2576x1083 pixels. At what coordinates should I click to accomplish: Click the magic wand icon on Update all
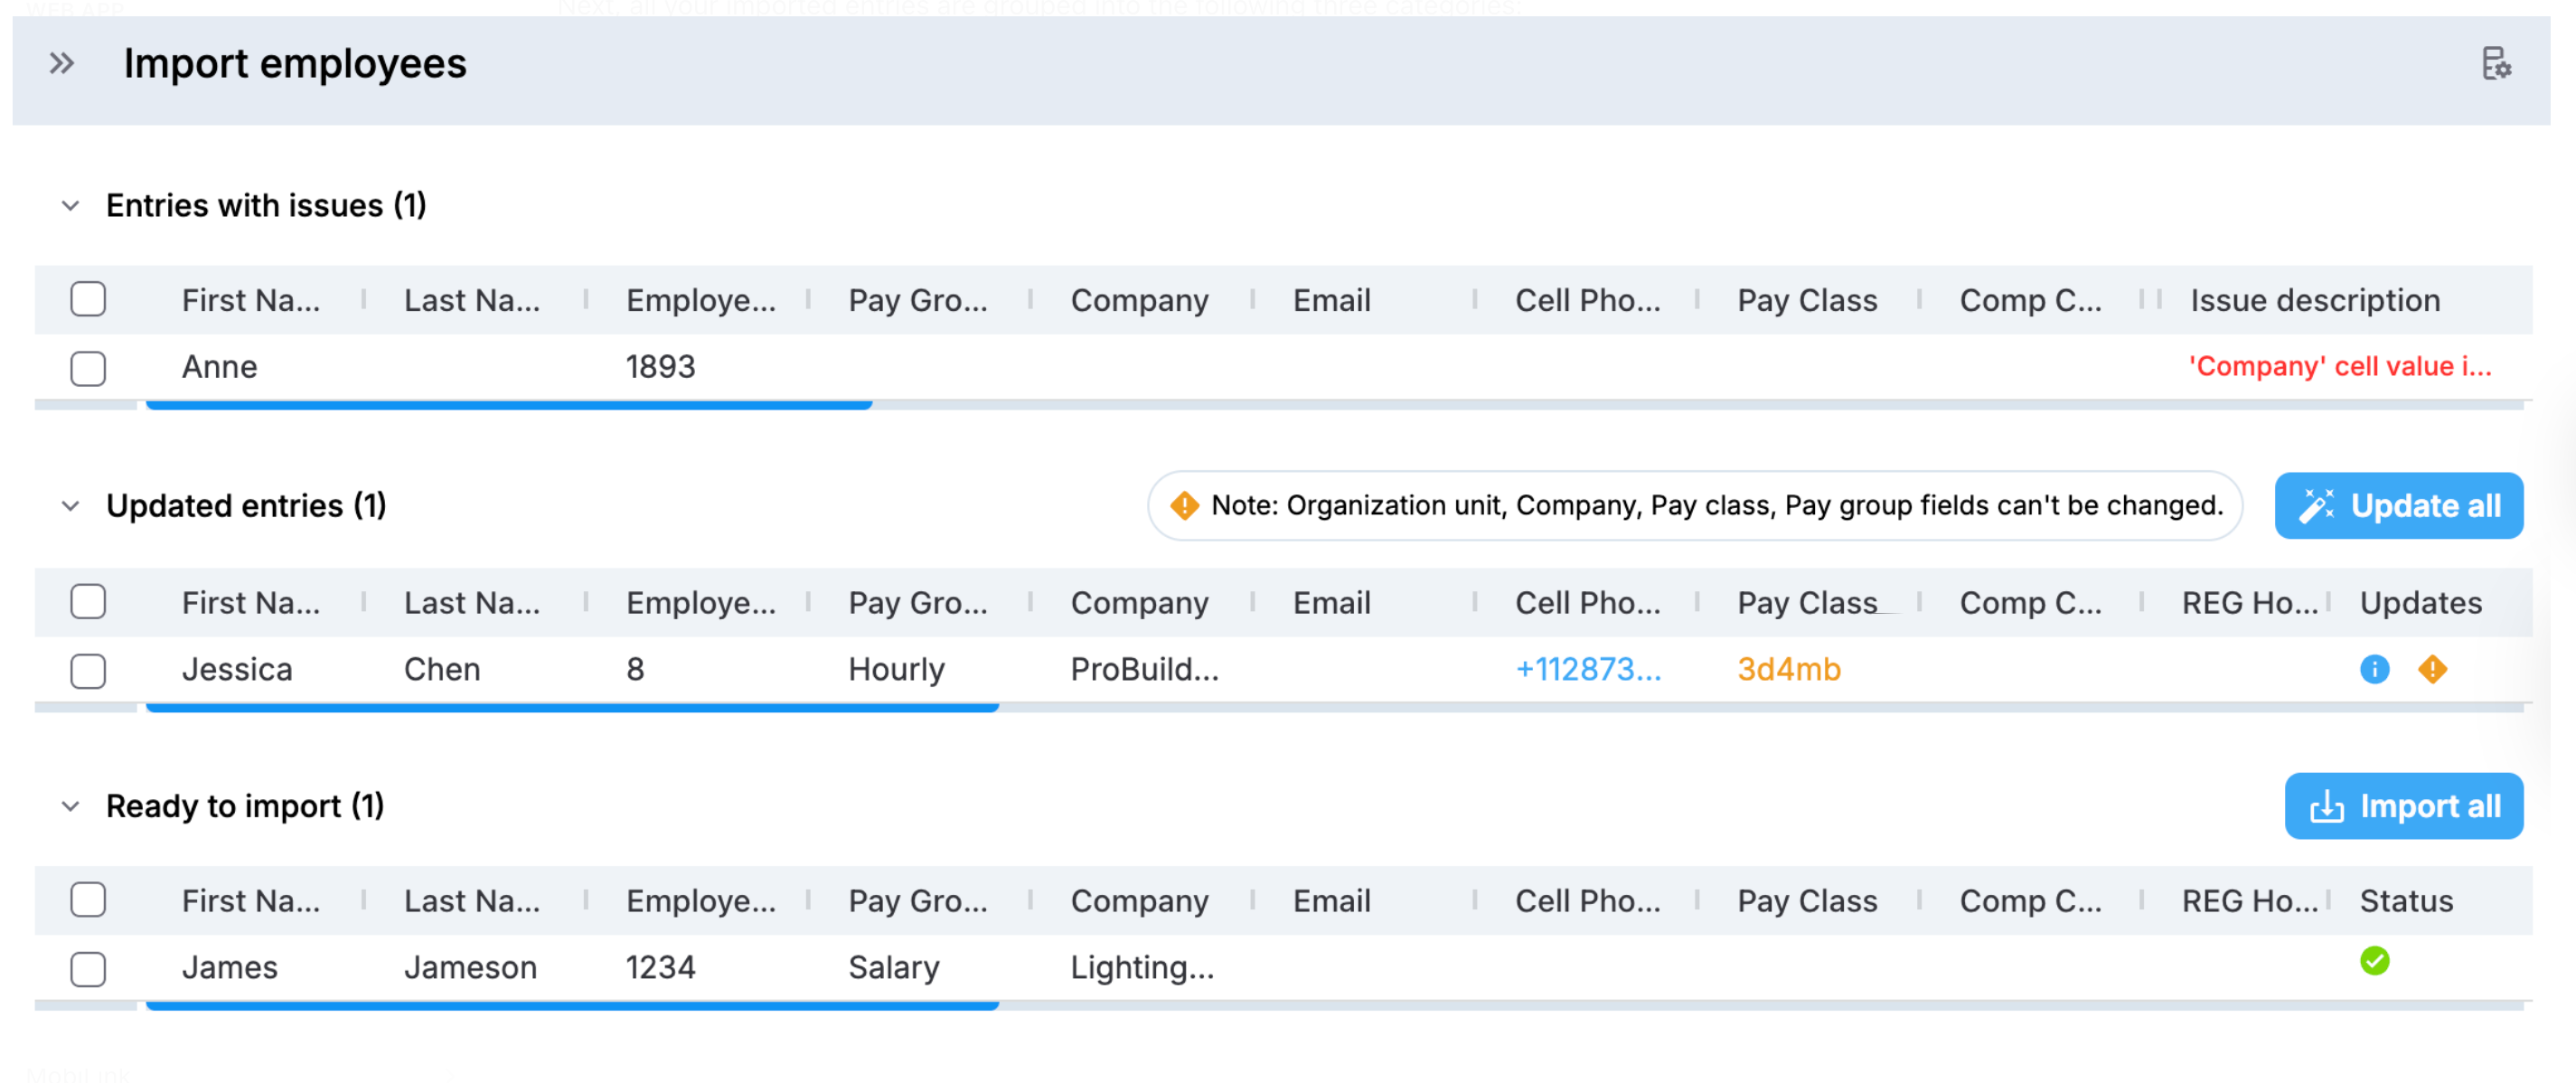2316,506
